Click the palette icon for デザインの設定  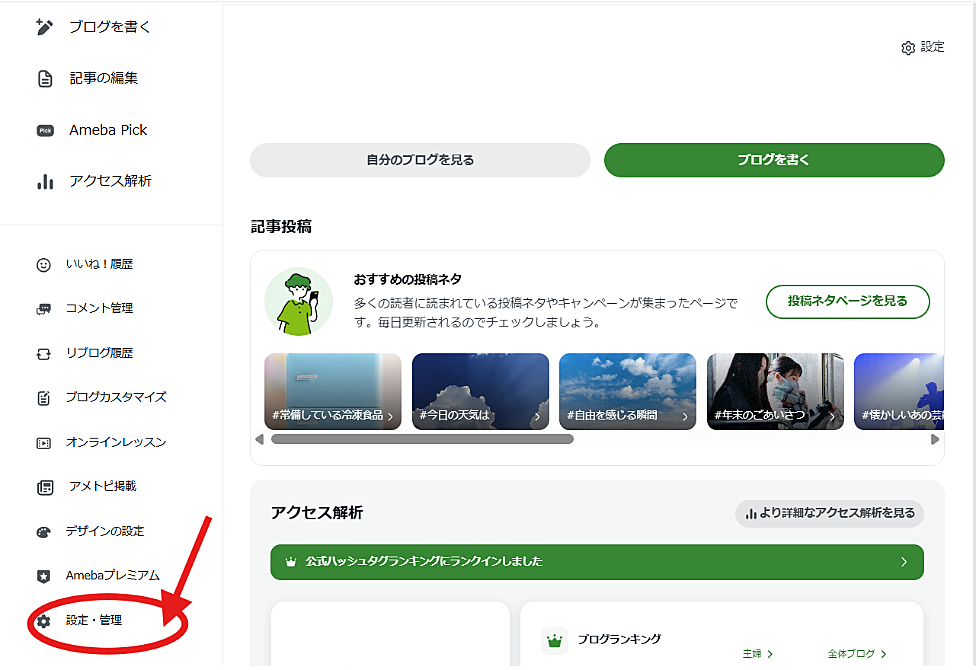[x=43, y=532]
